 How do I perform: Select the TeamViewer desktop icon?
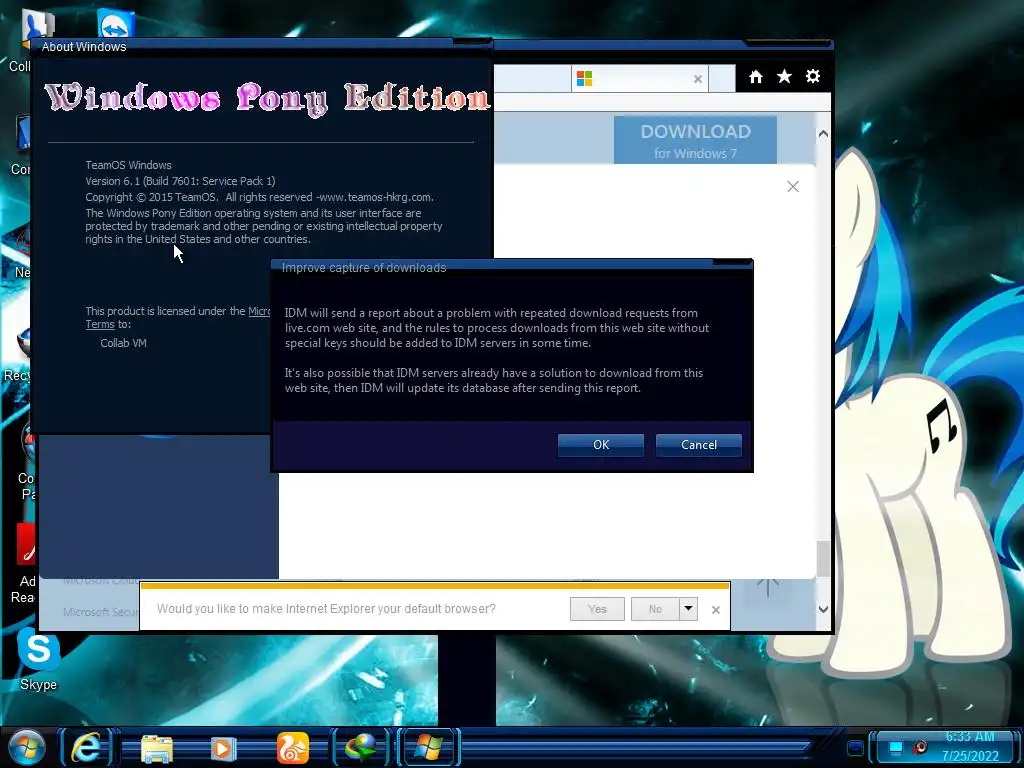[116, 24]
